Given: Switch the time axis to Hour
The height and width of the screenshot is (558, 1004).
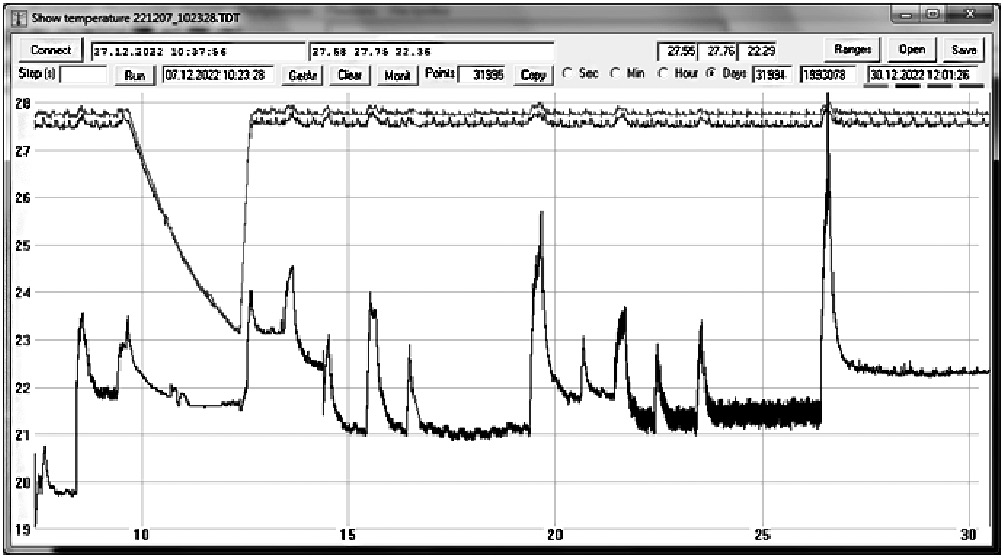Looking at the screenshot, I should click(662, 74).
